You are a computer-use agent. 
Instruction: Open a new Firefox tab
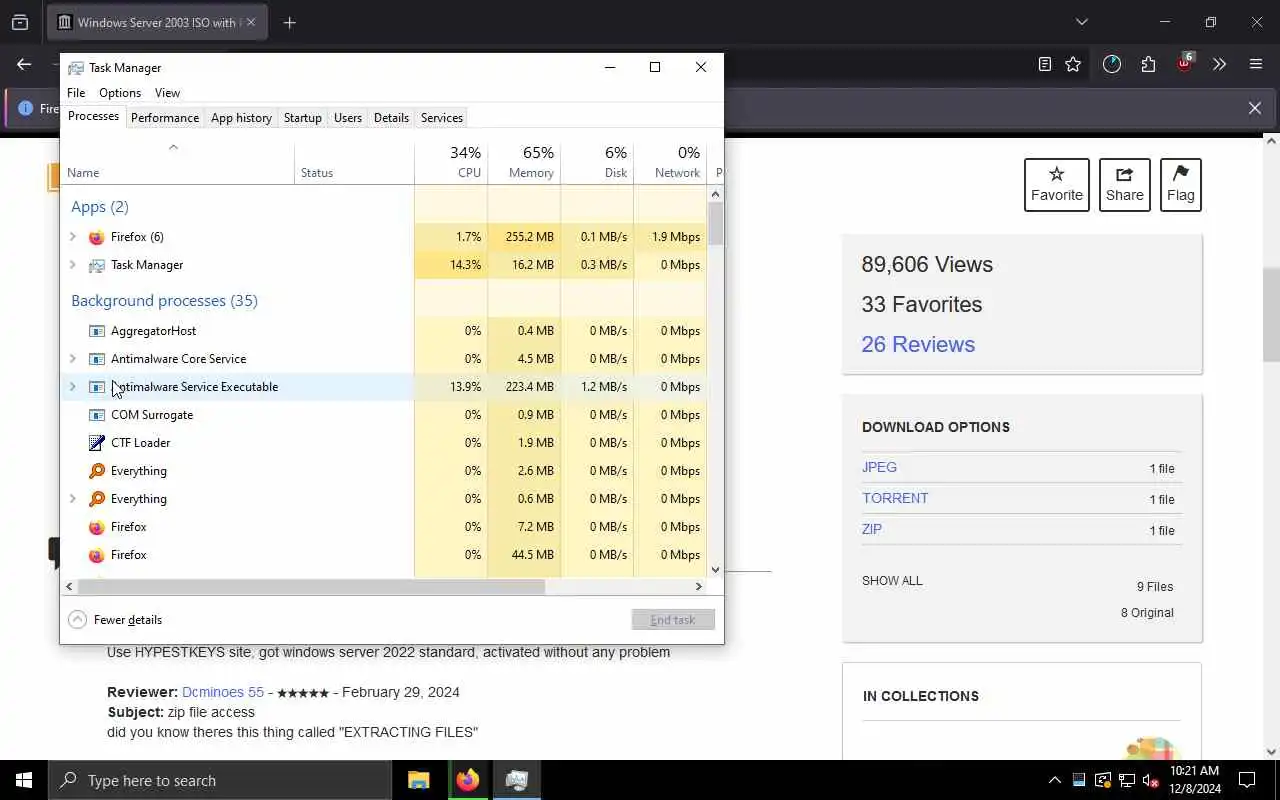[x=290, y=22]
